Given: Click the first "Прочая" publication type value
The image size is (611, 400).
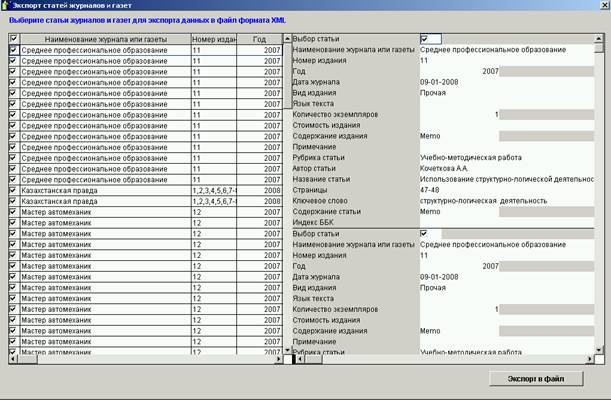Looking at the screenshot, I should [433, 93].
